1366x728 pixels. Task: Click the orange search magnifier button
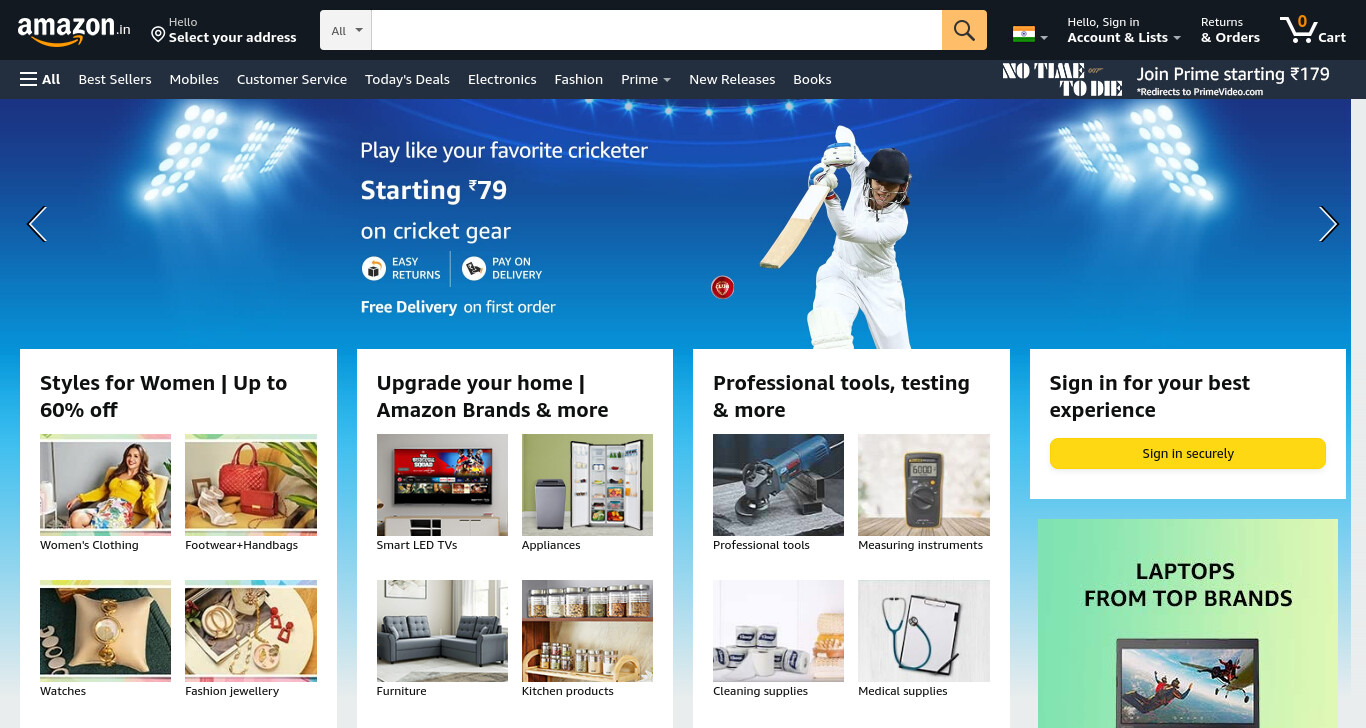pyautogui.click(x=964, y=30)
